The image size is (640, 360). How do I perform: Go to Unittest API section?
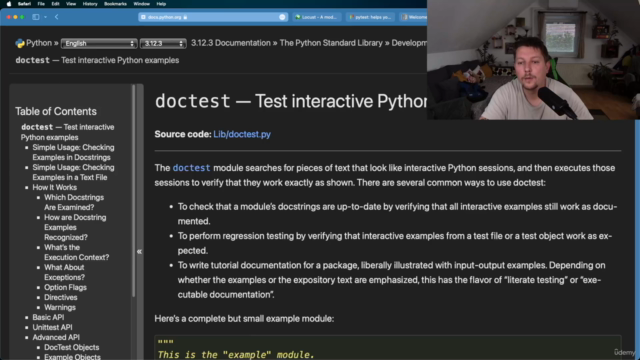(x=52, y=327)
